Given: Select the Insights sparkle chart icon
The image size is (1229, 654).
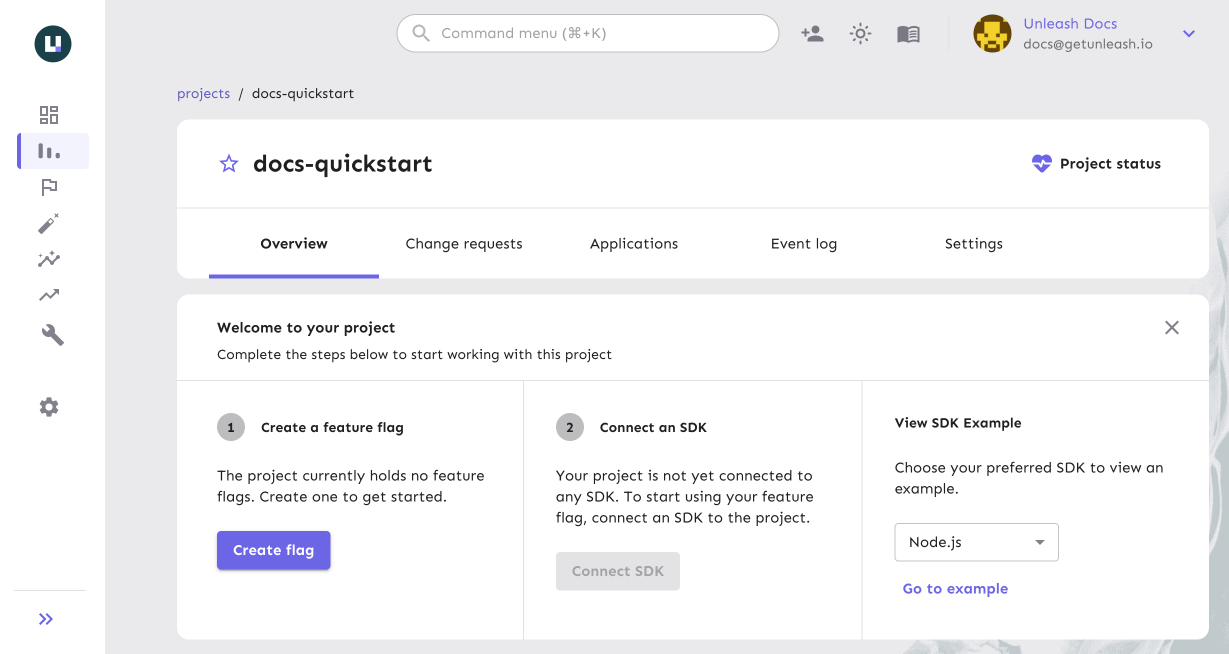Looking at the screenshot, I should (x=48, y=259).
